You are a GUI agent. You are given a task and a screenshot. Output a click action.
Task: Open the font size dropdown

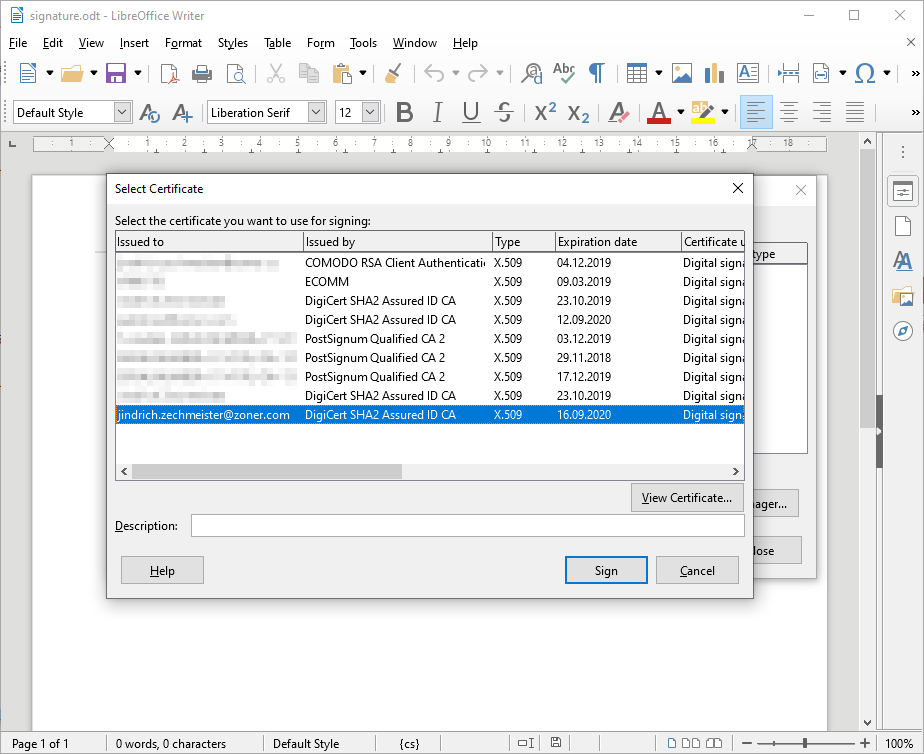tap(370, 112)
